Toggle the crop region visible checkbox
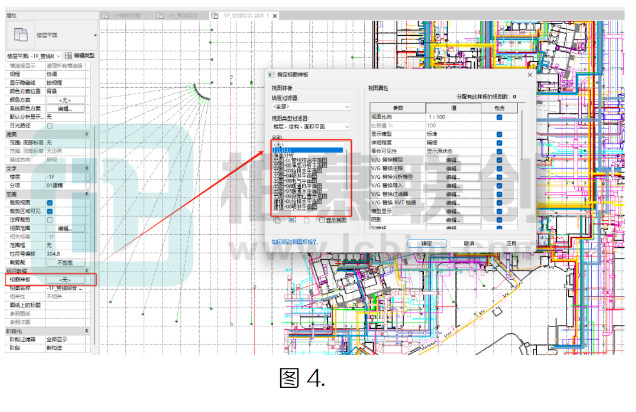 [x=50, y=211]
